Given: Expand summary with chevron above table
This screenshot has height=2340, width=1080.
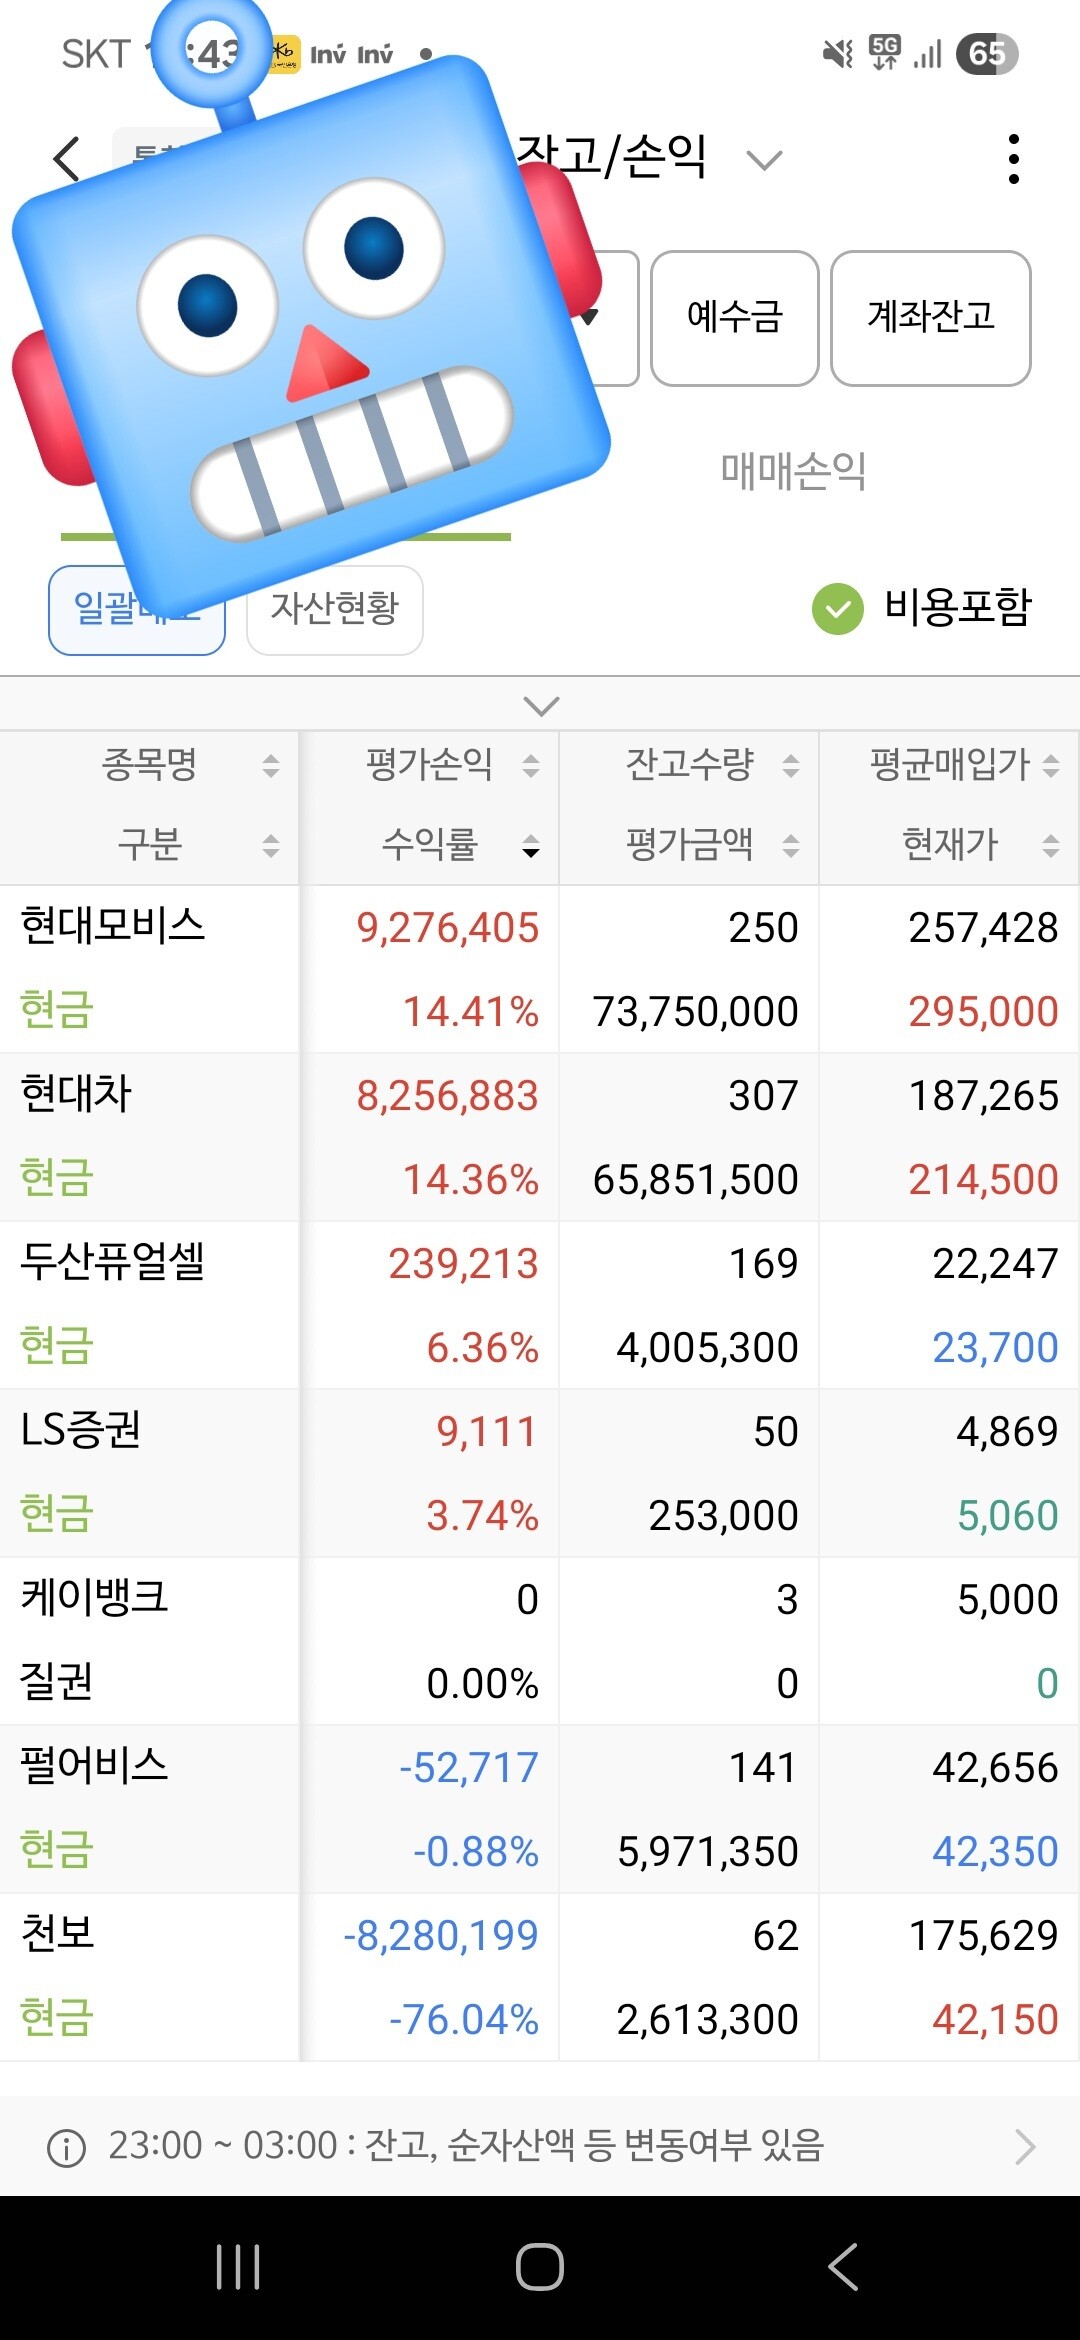Looking at the screenshot, I should 541,706.
